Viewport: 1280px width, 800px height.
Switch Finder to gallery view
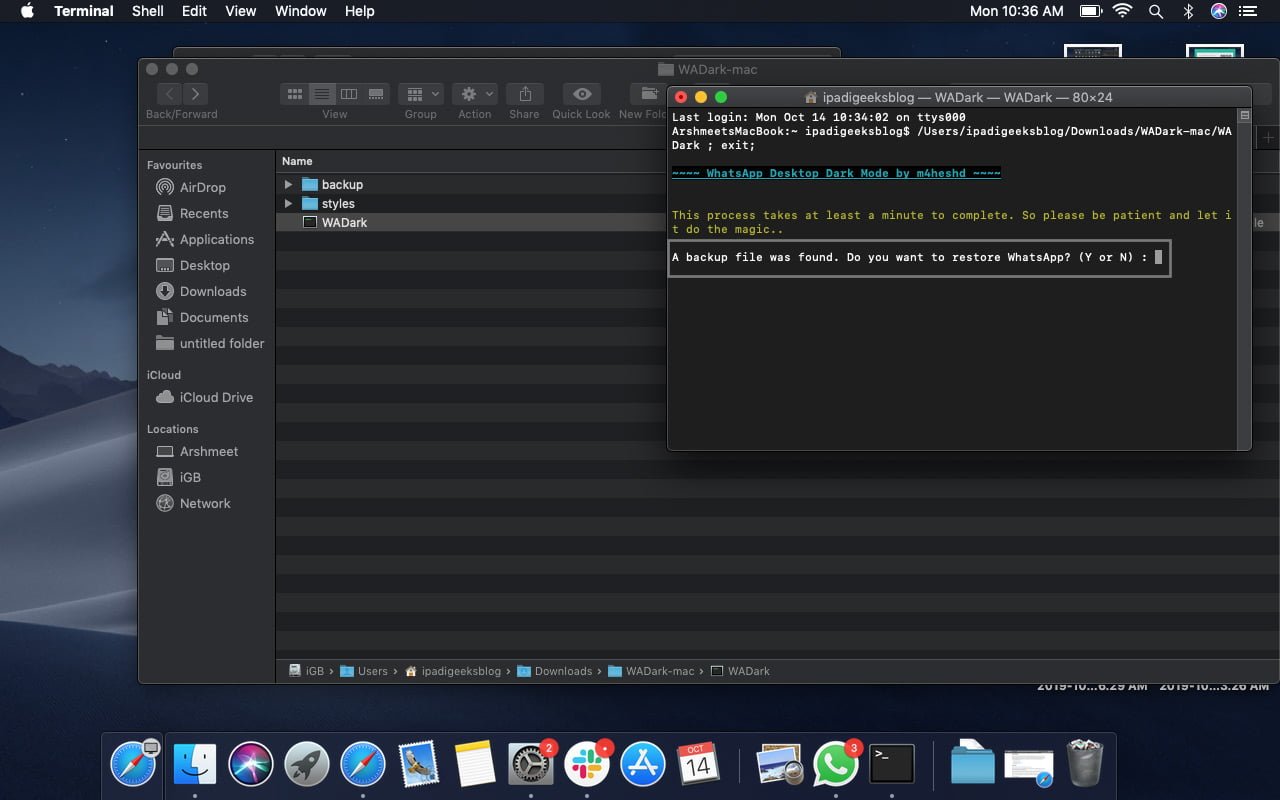coord(375,94)
